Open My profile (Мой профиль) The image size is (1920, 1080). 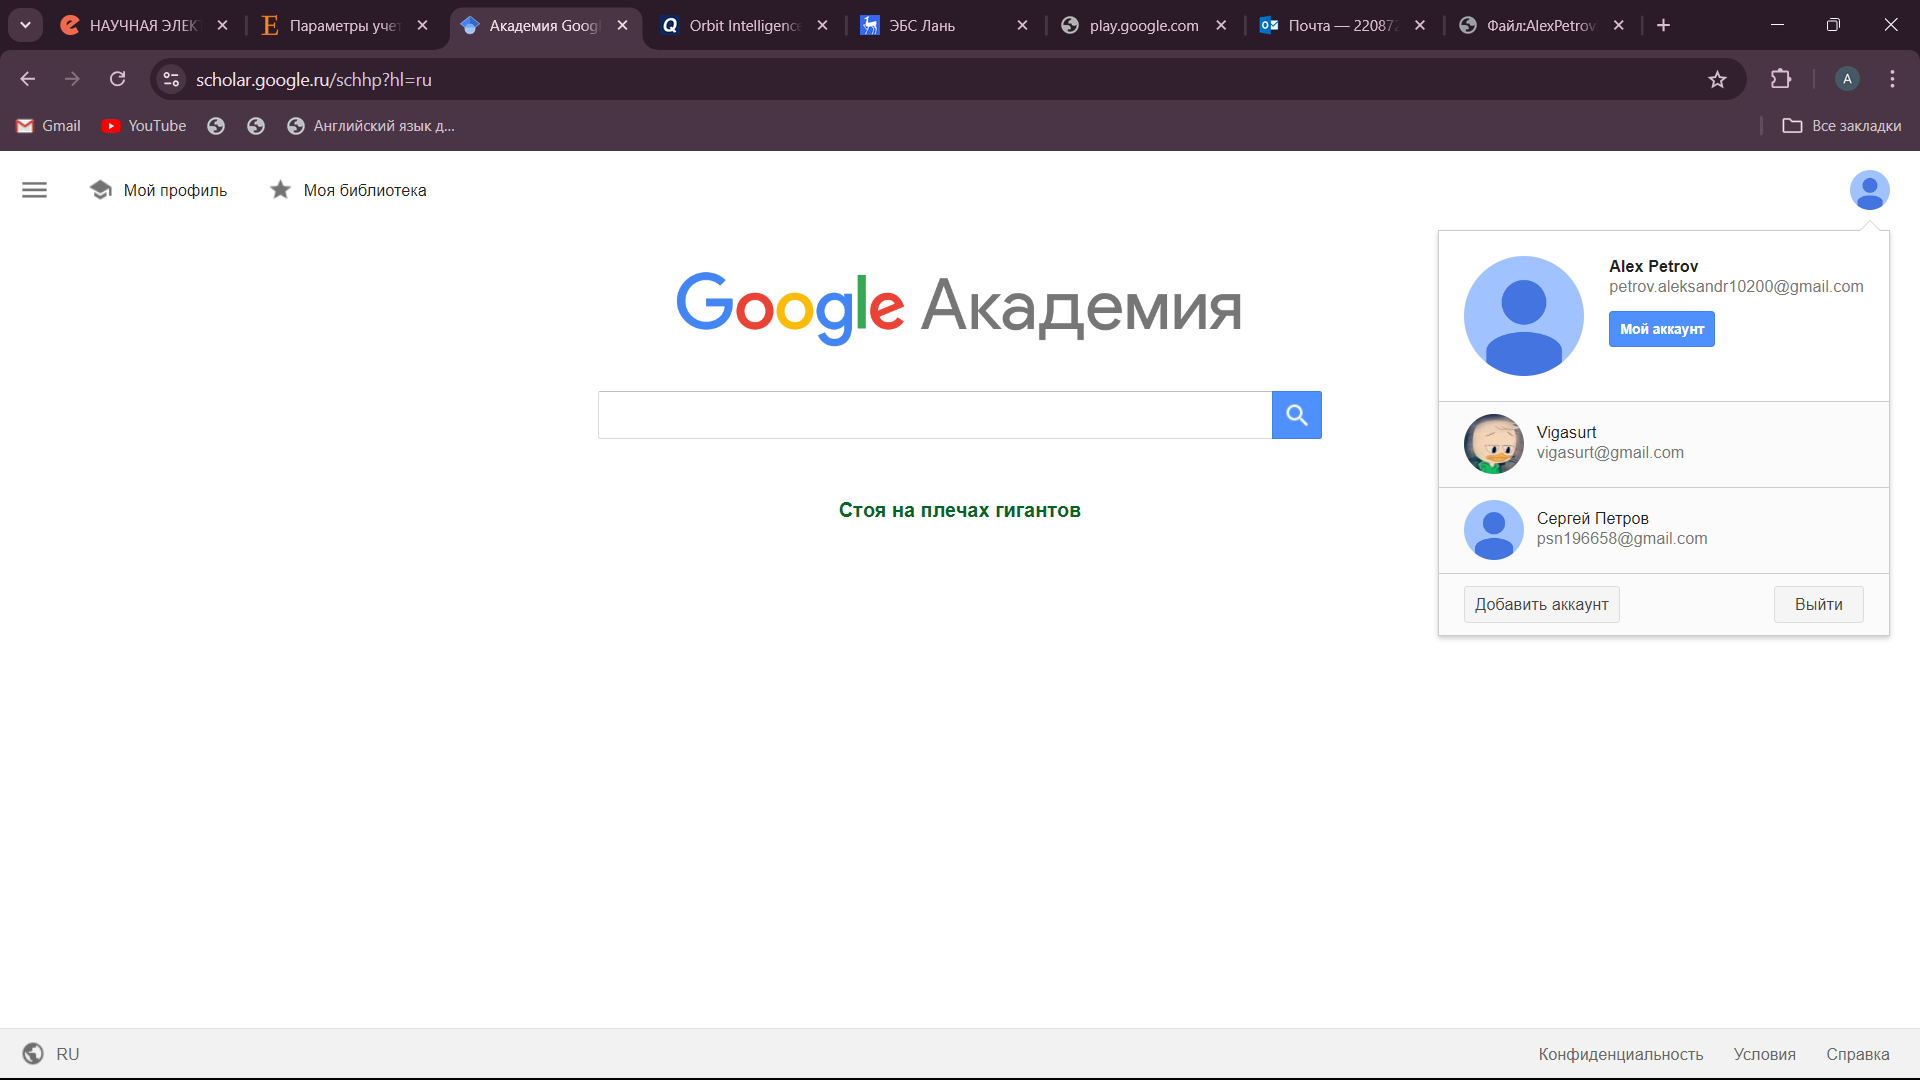point(158,190)
